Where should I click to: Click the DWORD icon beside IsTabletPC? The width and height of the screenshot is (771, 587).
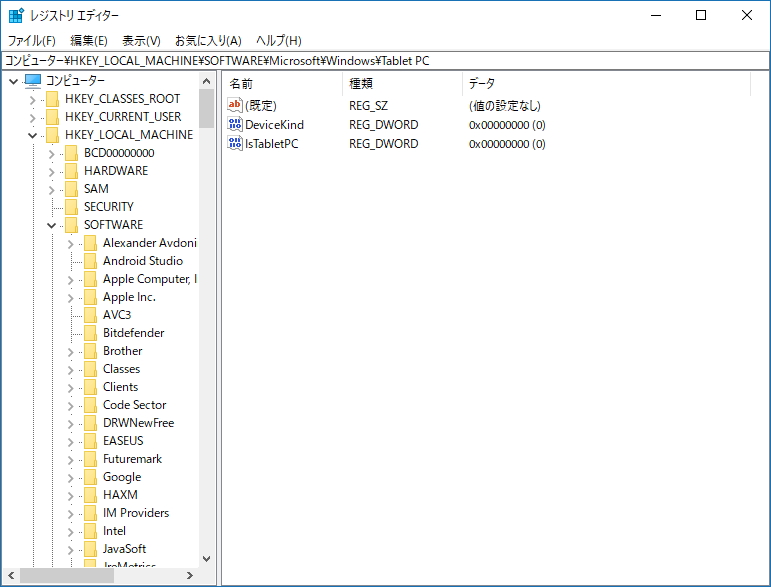pos(235,143)
